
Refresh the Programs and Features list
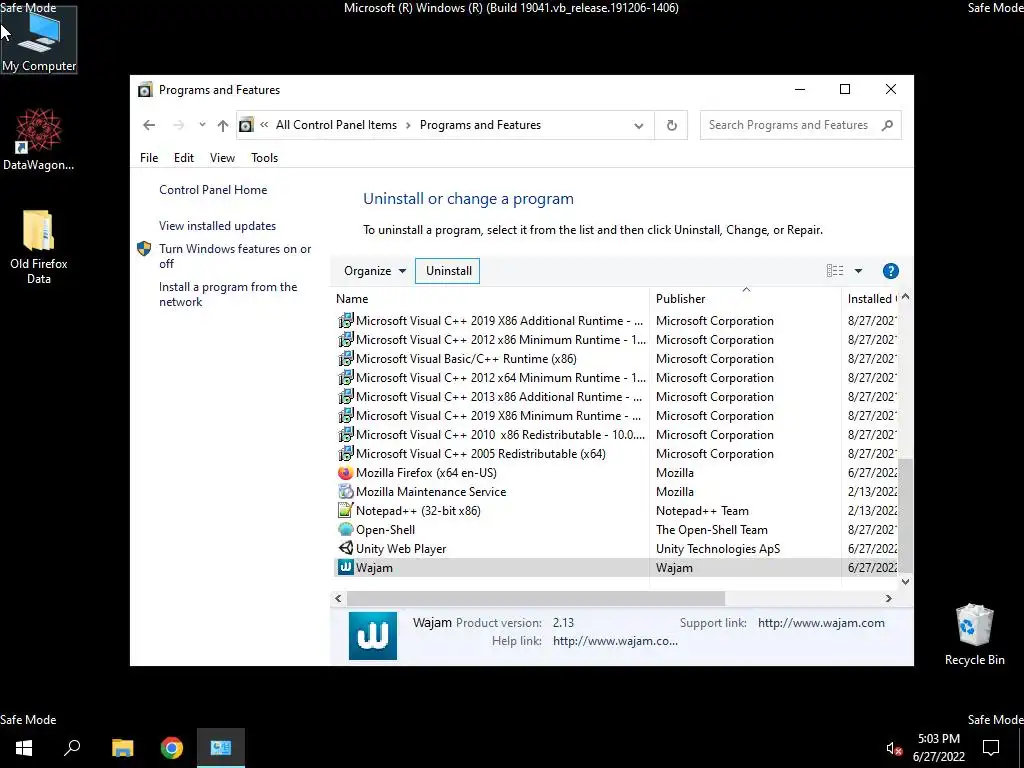click(671, 125)
